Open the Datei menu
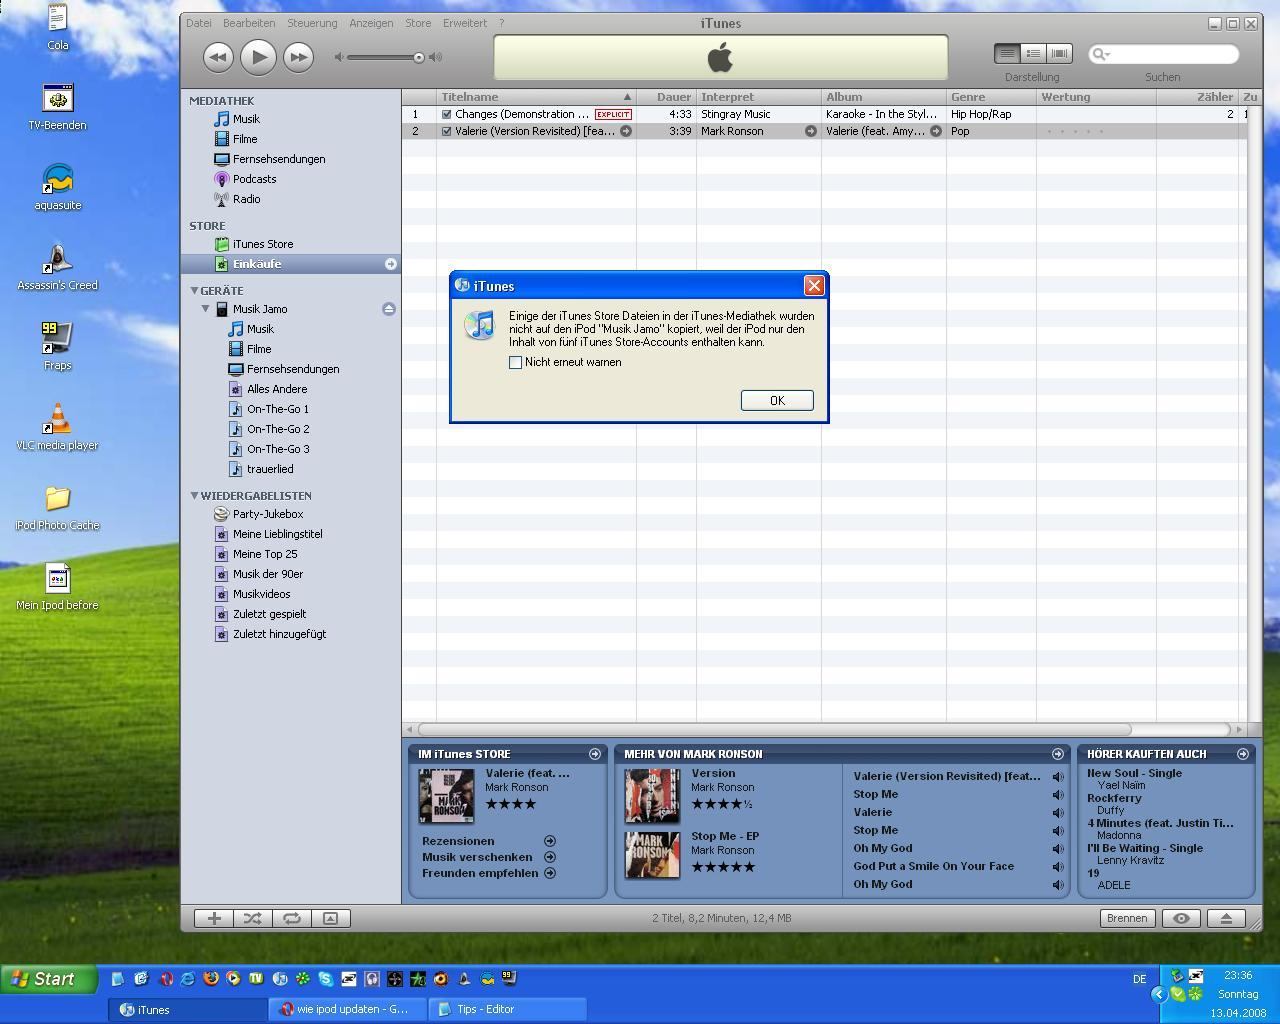Viewport: 1280px width, 1024px height. click(x=198, y=23)
